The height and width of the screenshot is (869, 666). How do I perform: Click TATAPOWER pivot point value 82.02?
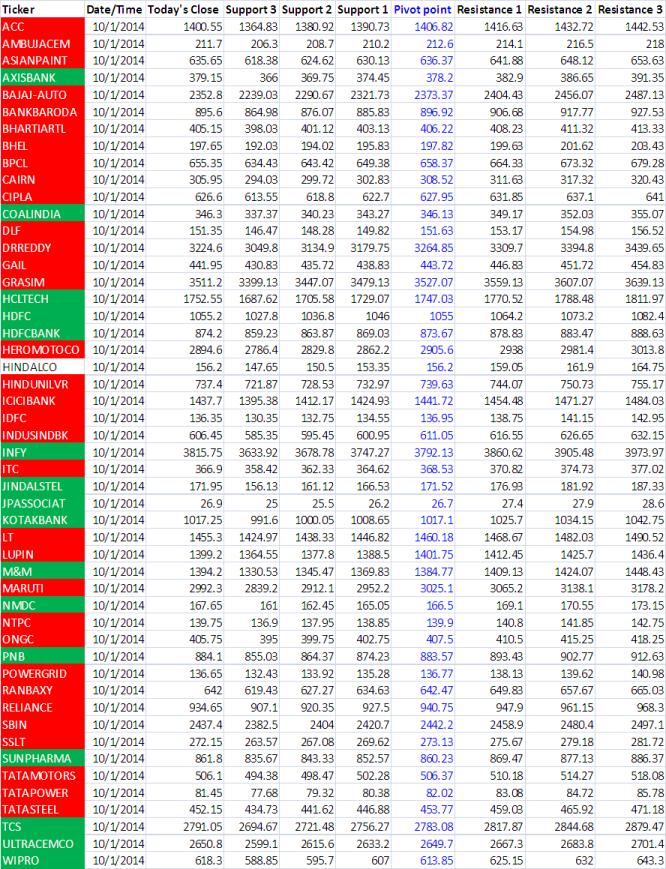[x=439, y=793]
